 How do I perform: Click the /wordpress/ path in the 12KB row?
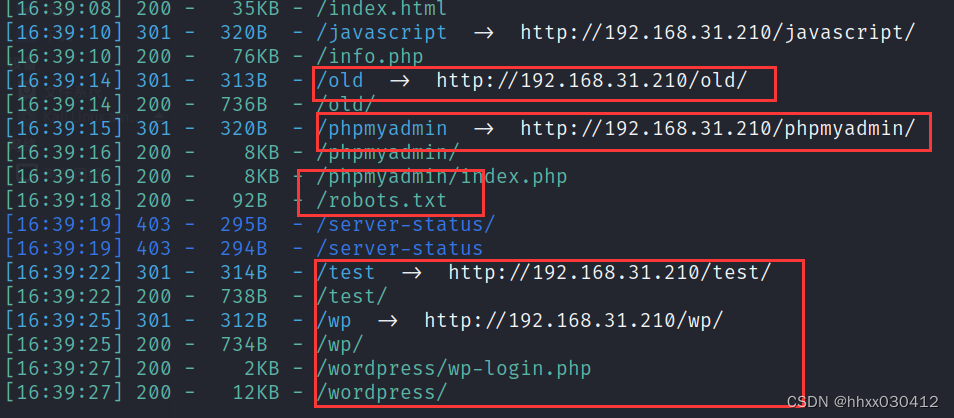(381, 392)
